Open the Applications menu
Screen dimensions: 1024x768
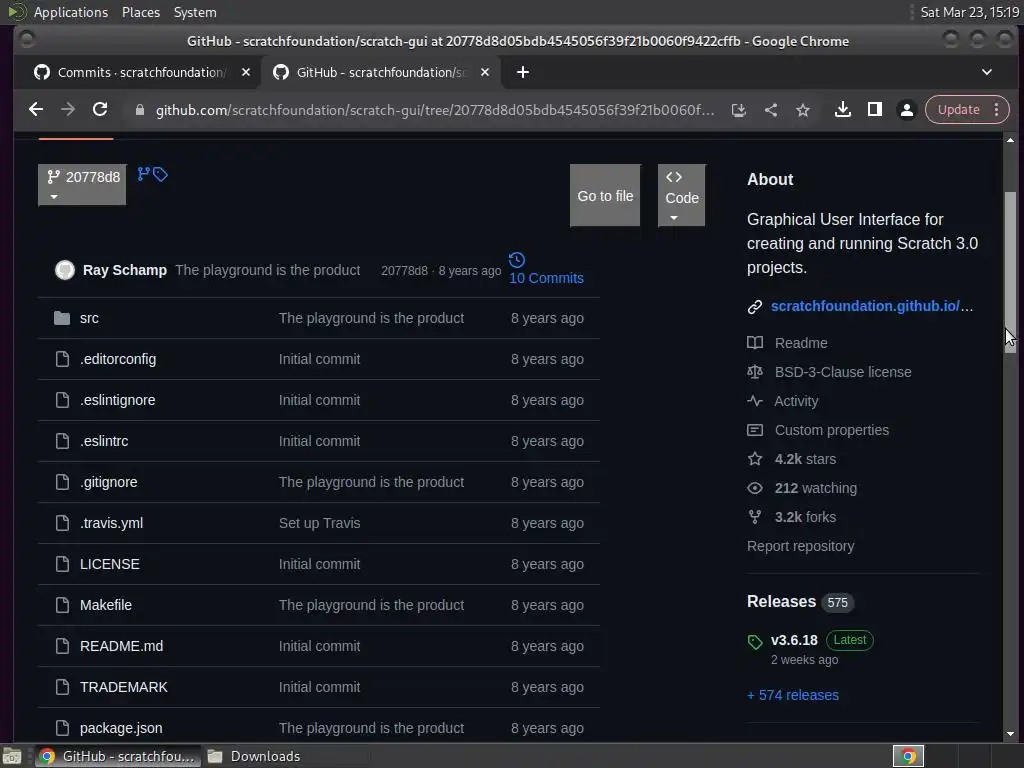click(x=71, y=12)
